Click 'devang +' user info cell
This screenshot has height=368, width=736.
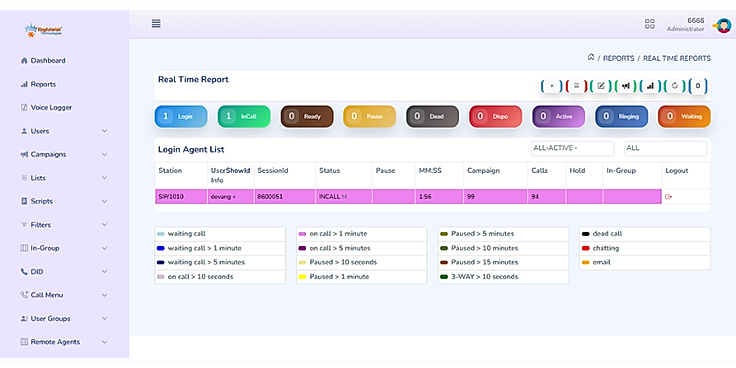click(x=231, y=197)
